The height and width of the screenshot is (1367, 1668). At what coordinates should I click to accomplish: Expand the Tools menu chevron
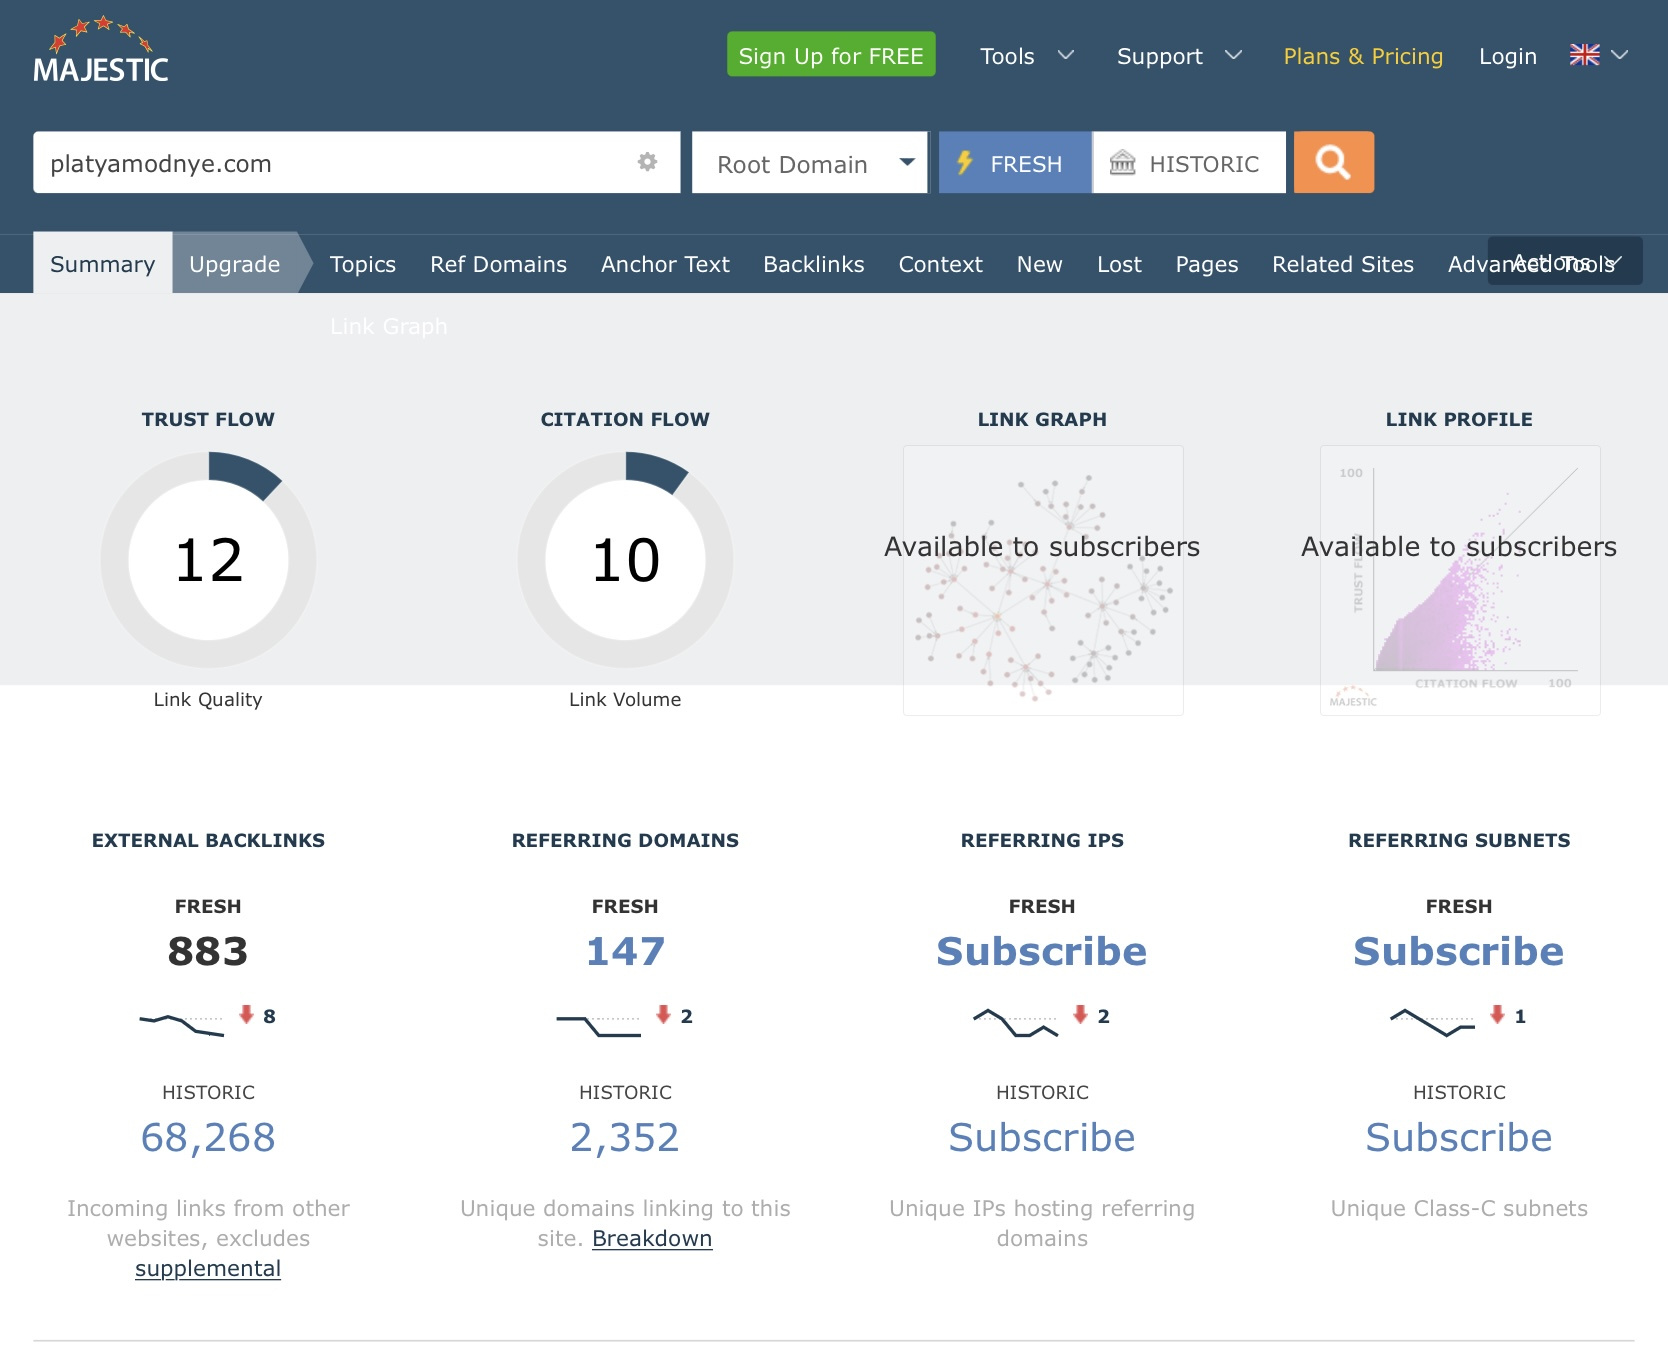click(1066, 55)
